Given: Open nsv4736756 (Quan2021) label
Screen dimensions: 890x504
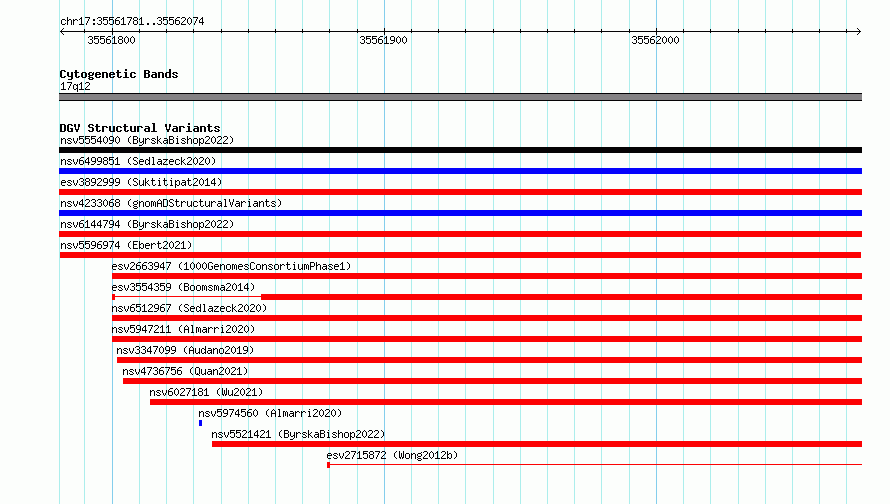Looking at the screenshot, I should (185, 371).
